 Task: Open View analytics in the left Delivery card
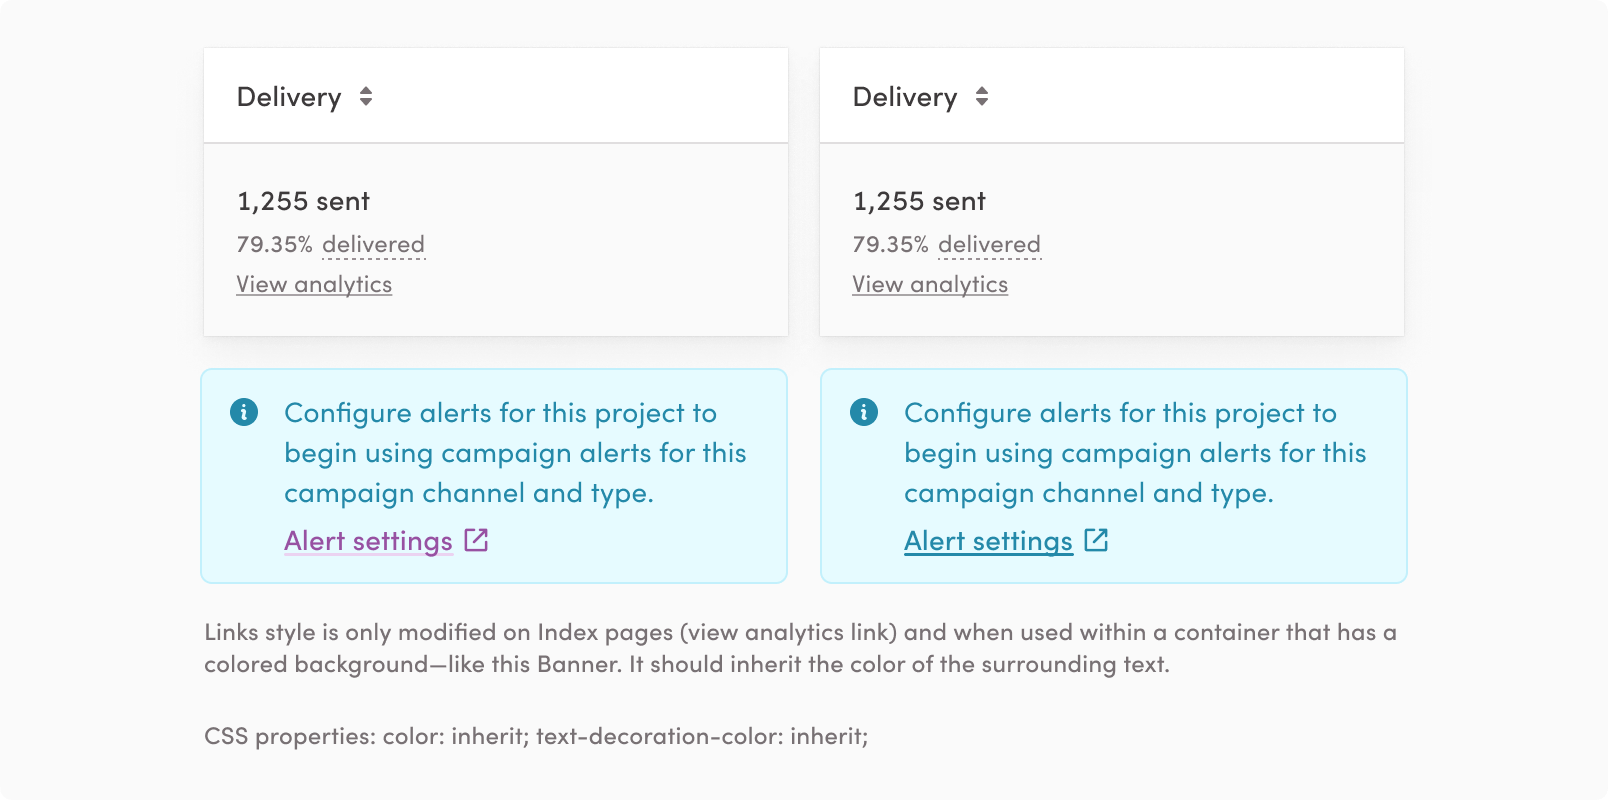(x=314, y=285)
